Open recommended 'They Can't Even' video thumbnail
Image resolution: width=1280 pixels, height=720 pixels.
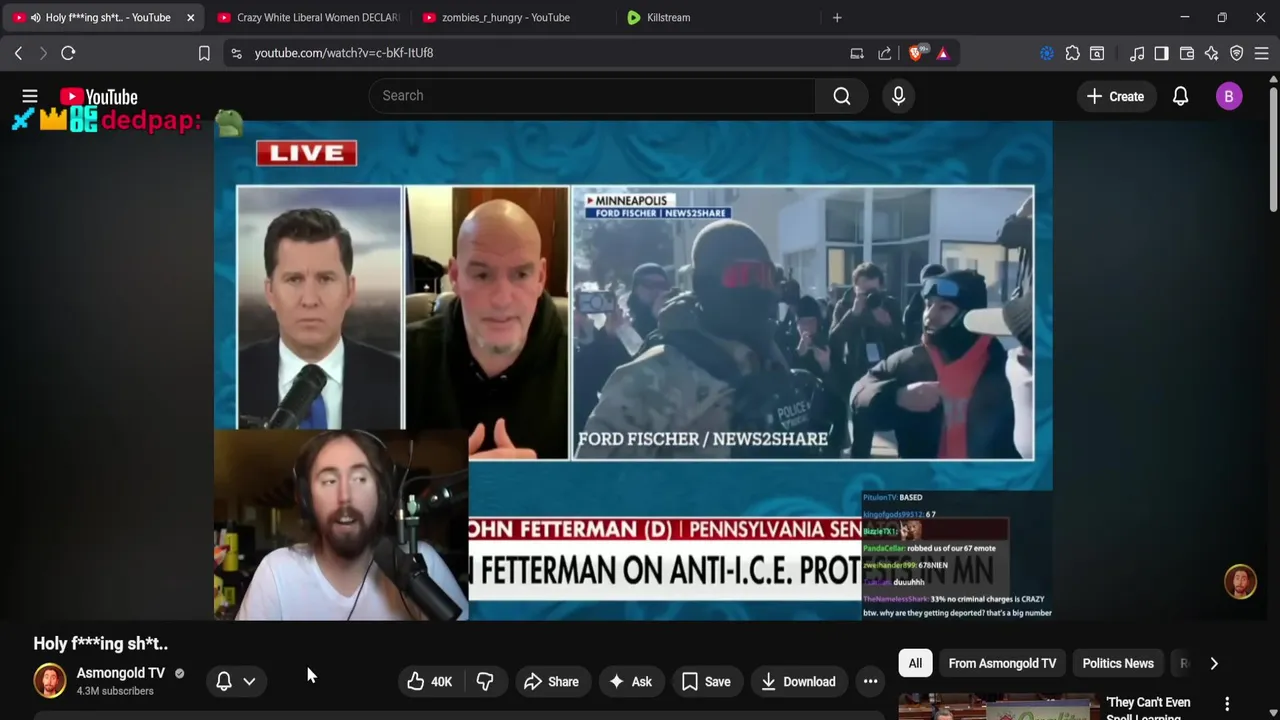click(x=999, y=707)
